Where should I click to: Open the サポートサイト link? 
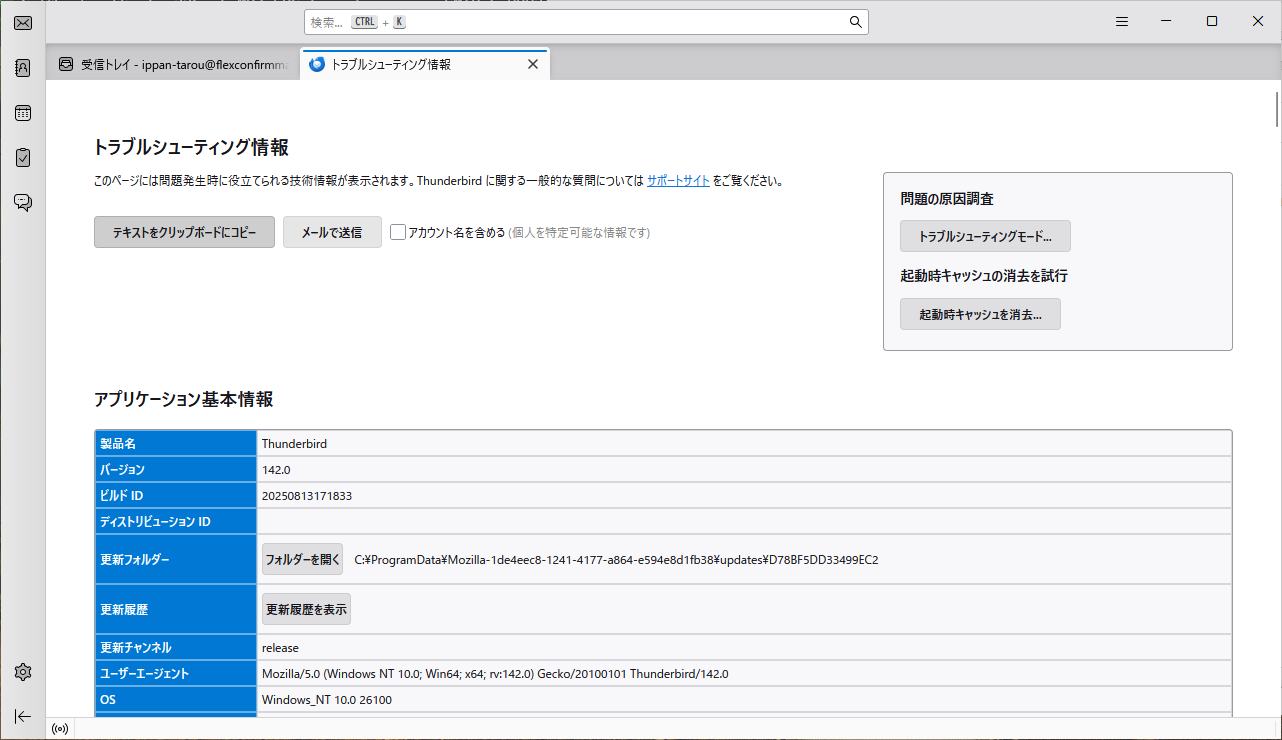pos(678,181)
